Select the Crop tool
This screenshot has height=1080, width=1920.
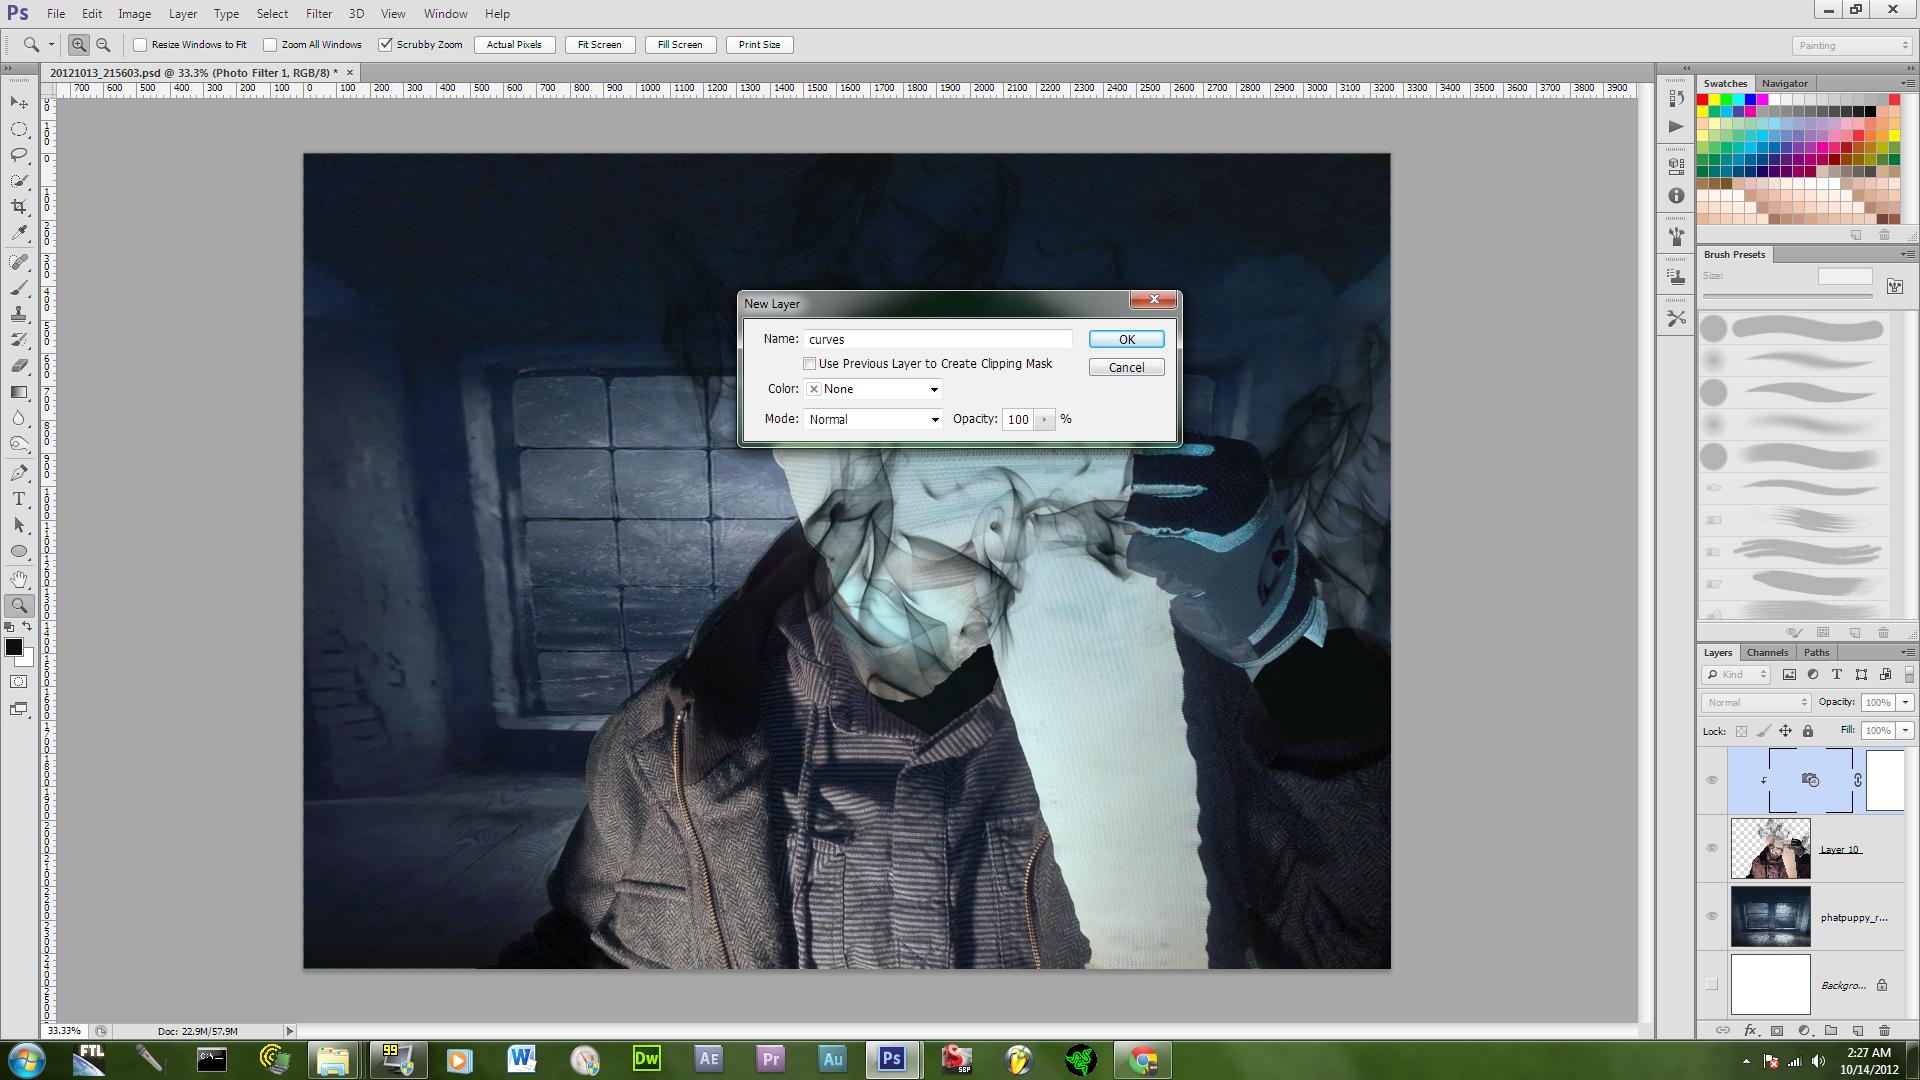[x=19, y=207]
